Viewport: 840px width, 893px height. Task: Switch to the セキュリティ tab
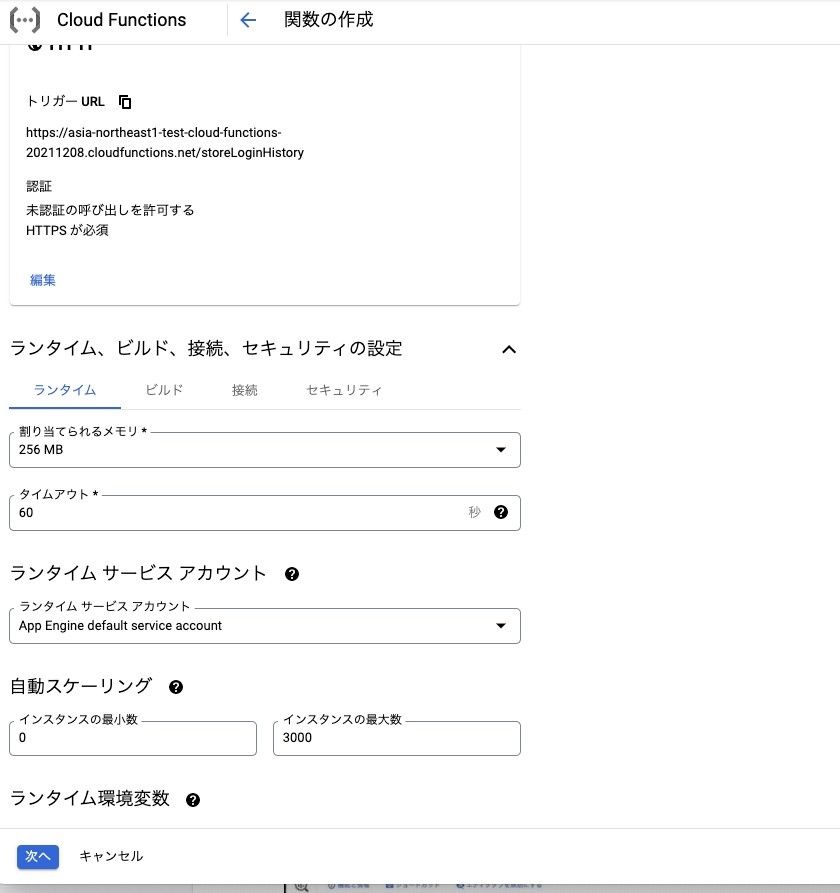click(344, 390)
